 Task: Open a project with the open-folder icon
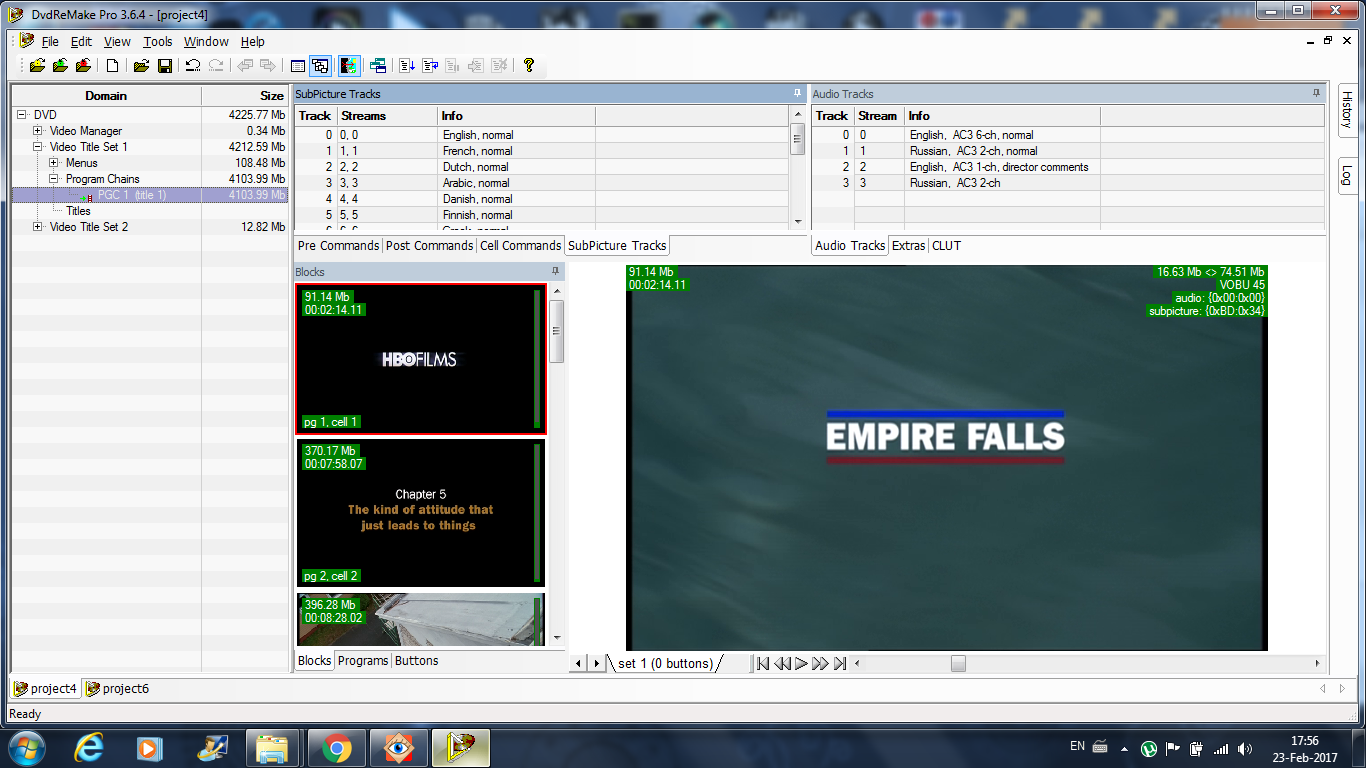pos(141,66)
